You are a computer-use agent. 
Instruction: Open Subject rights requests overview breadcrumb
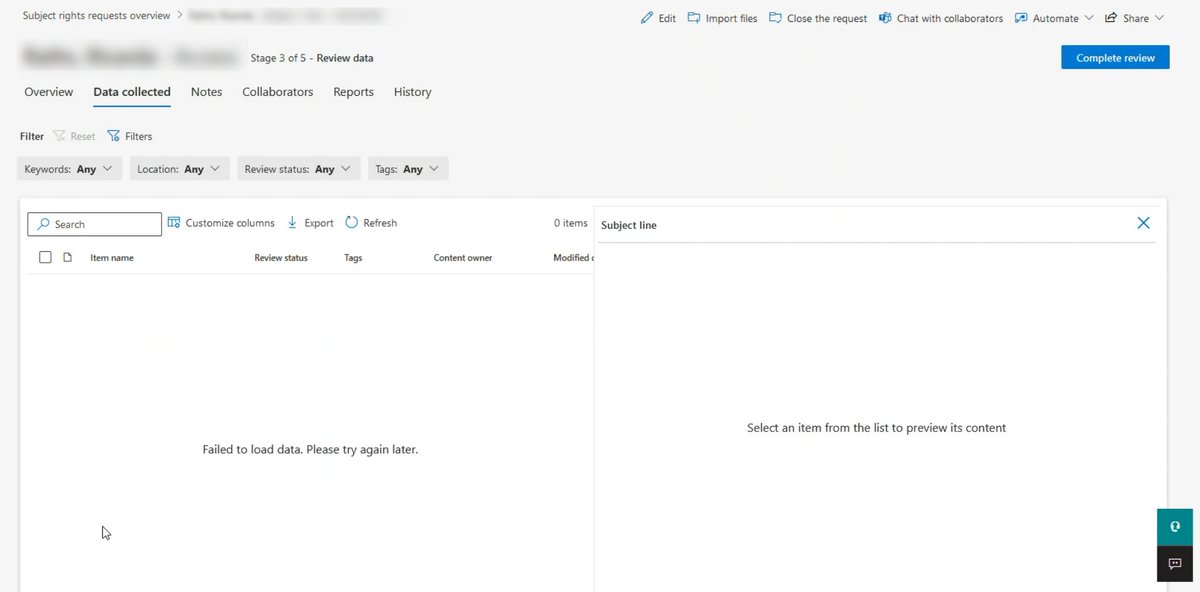click(97, 16)
